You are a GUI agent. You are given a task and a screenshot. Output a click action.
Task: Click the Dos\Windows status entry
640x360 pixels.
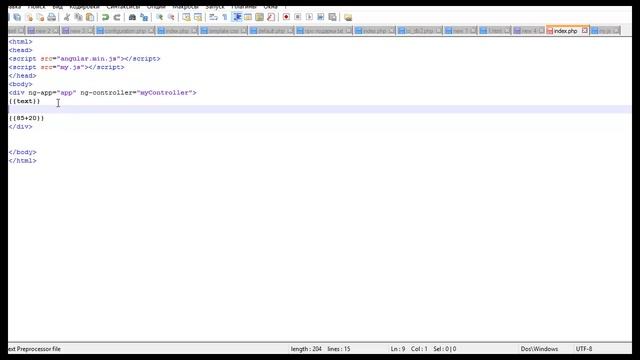click(x=539, y=349)
